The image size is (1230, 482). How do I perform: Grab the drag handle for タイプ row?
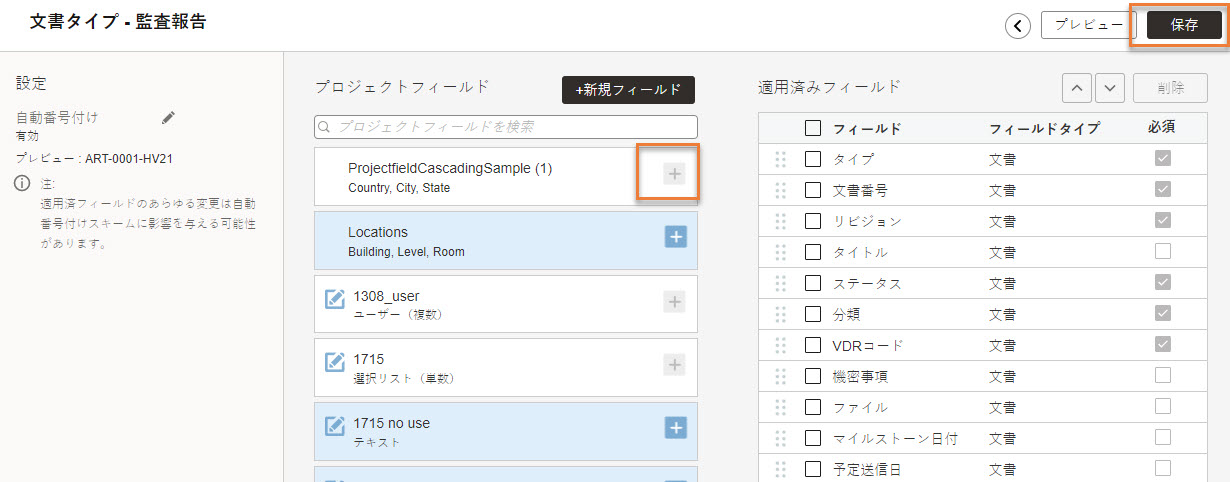pyautogui.click(x=781, y=159)
